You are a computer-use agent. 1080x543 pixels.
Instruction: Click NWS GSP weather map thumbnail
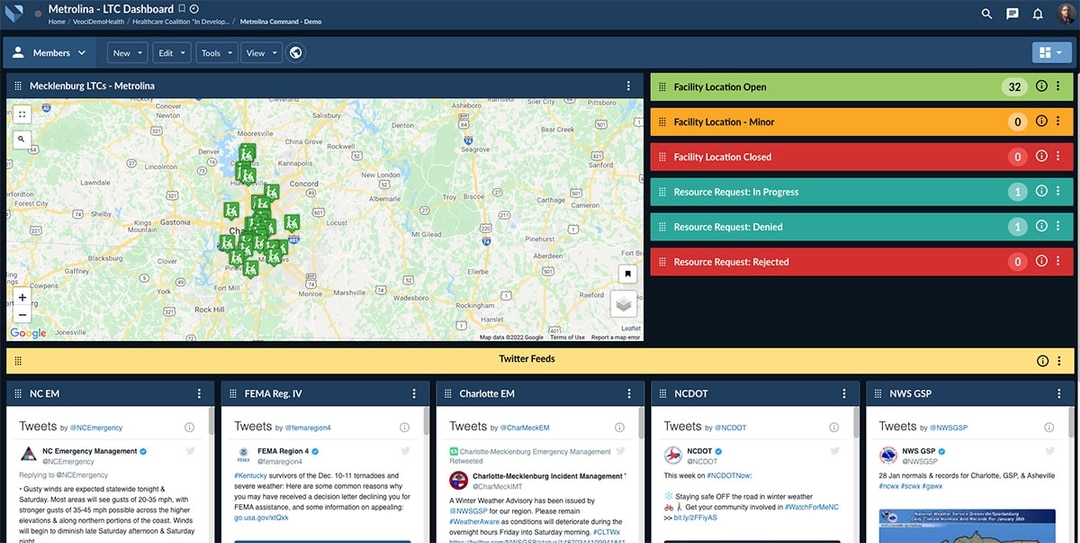[967, 526]
